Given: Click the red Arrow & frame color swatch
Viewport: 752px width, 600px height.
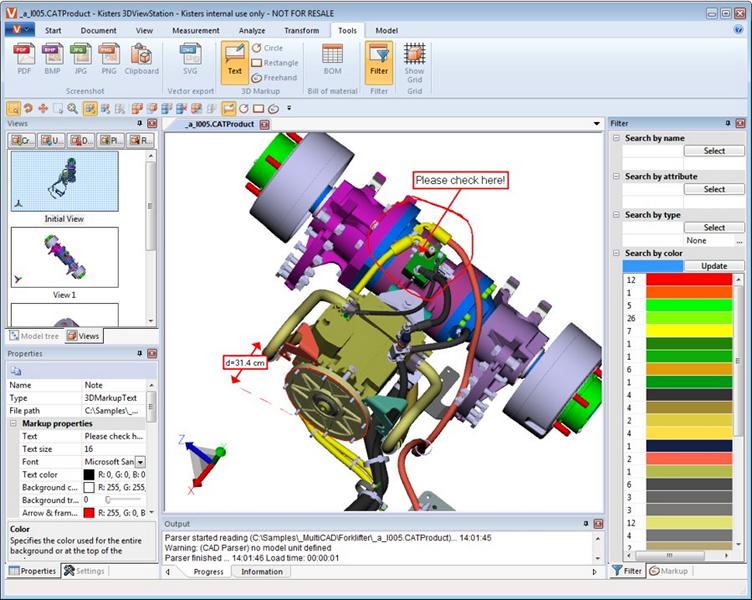Looking at the screenshot, I should [89, 513].
